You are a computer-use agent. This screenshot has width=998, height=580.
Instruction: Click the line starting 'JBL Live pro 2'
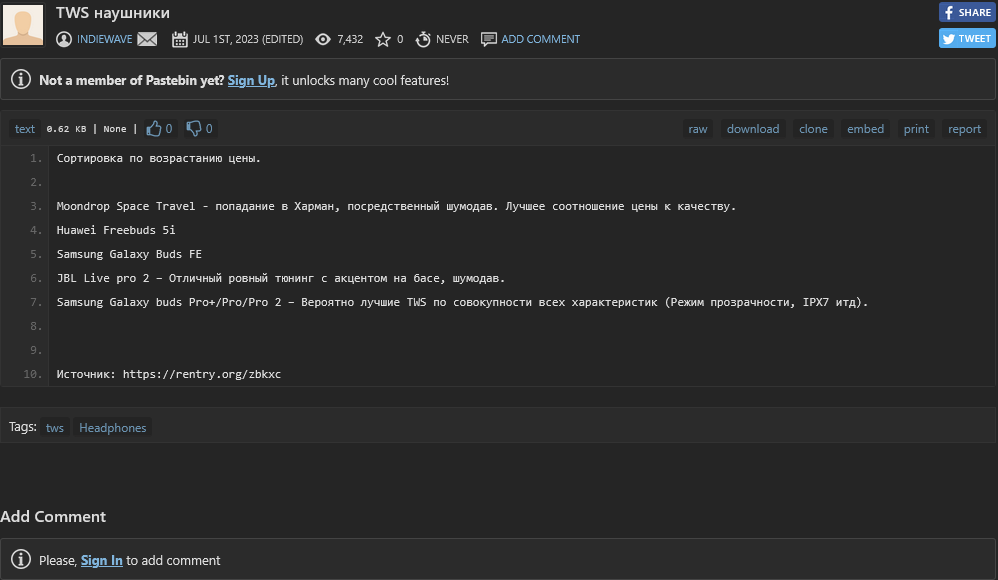point(281,278)
